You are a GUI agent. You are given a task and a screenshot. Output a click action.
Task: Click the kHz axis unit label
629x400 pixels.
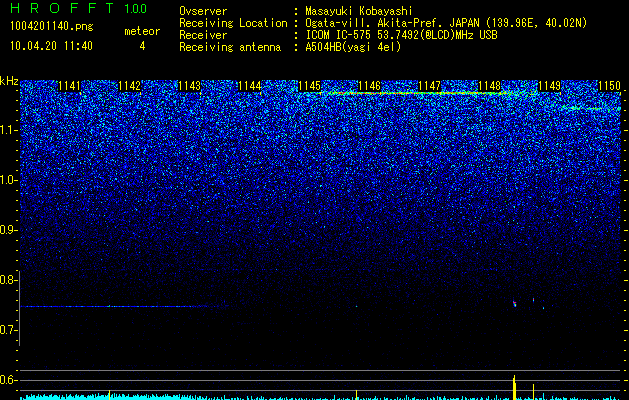point(9,81)
